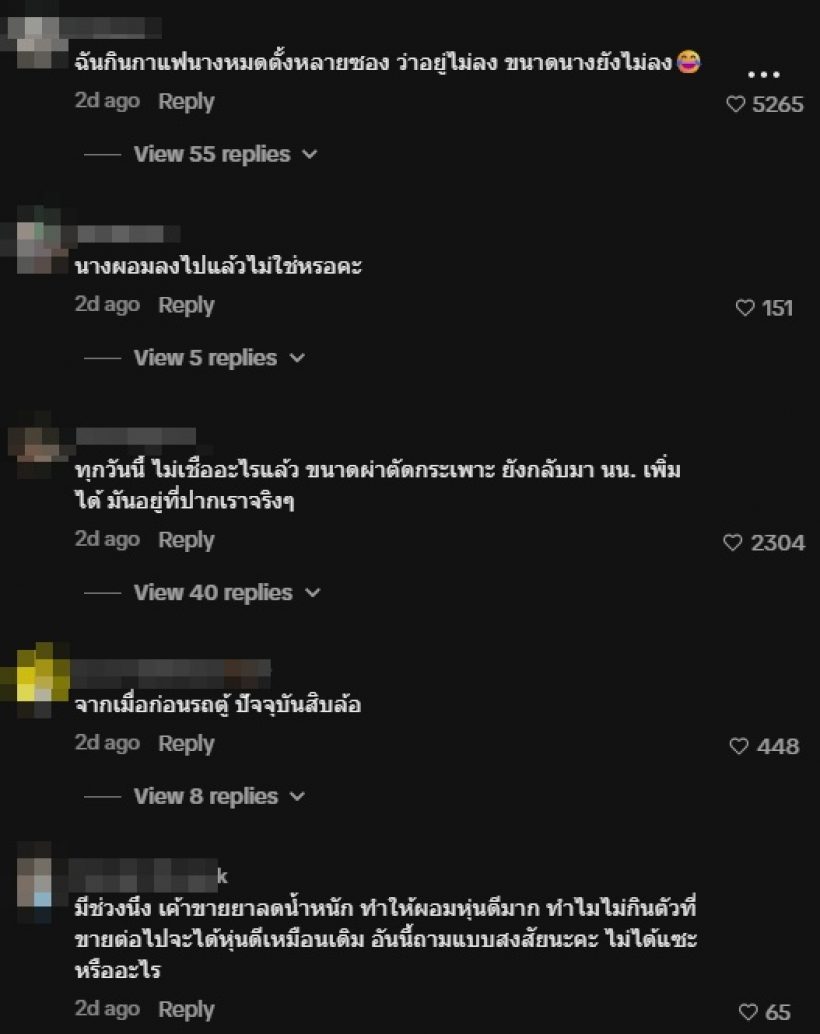Viewport: 820px width, 1034px height.
Task: Like the comment with 65 likes
Action: tap(748, 1012)
